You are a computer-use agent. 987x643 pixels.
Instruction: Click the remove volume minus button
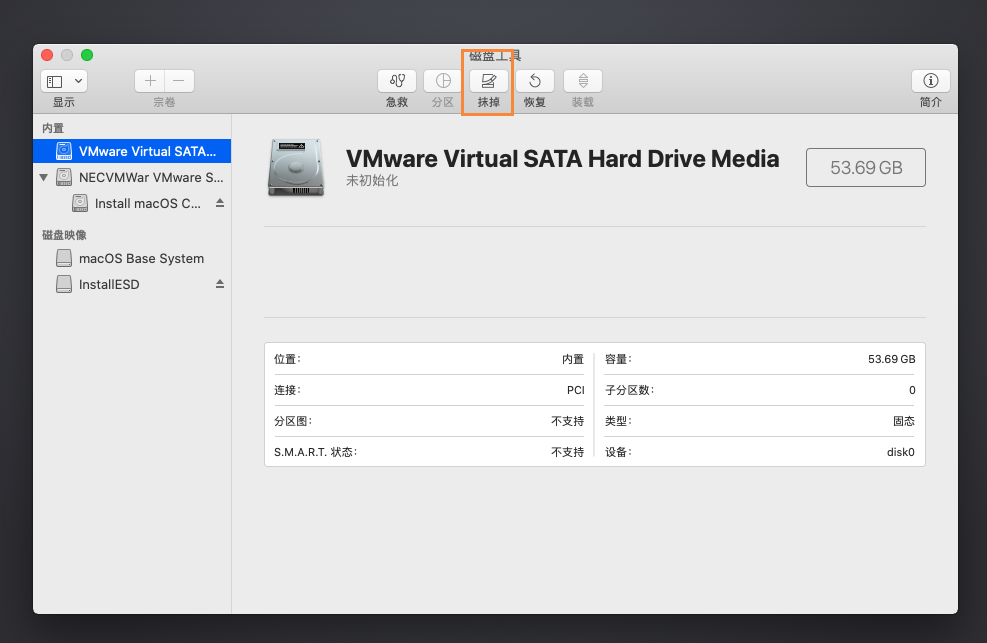click(x=179, y=81)
